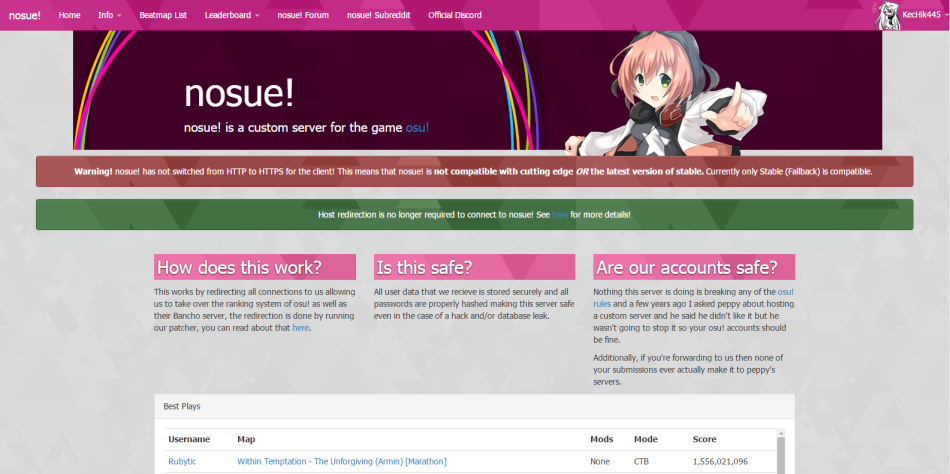This screenshot has width=950, height=474.
Task: Open the Home nav item
Action: 69,15
